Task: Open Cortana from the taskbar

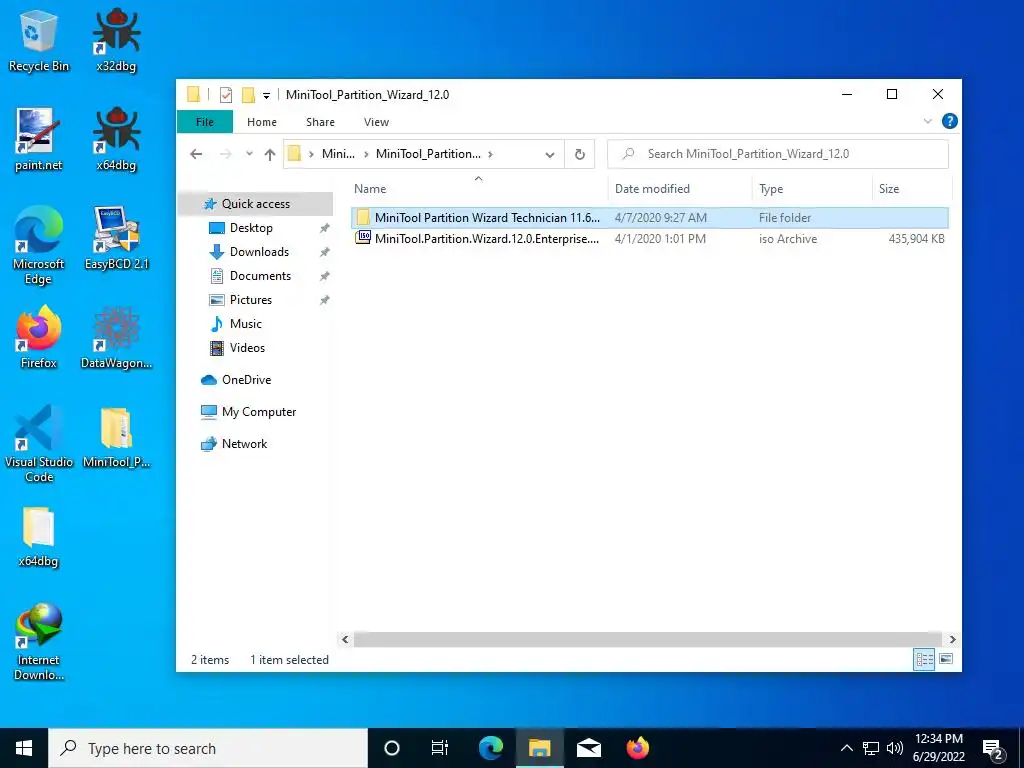Action: point(391,748)
